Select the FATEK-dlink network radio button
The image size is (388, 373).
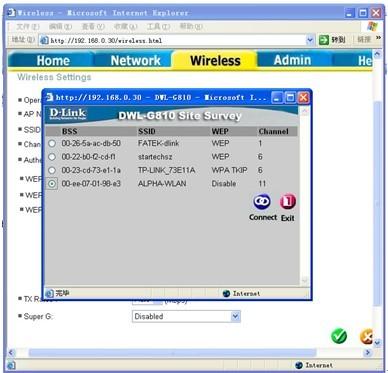[52, 144]
